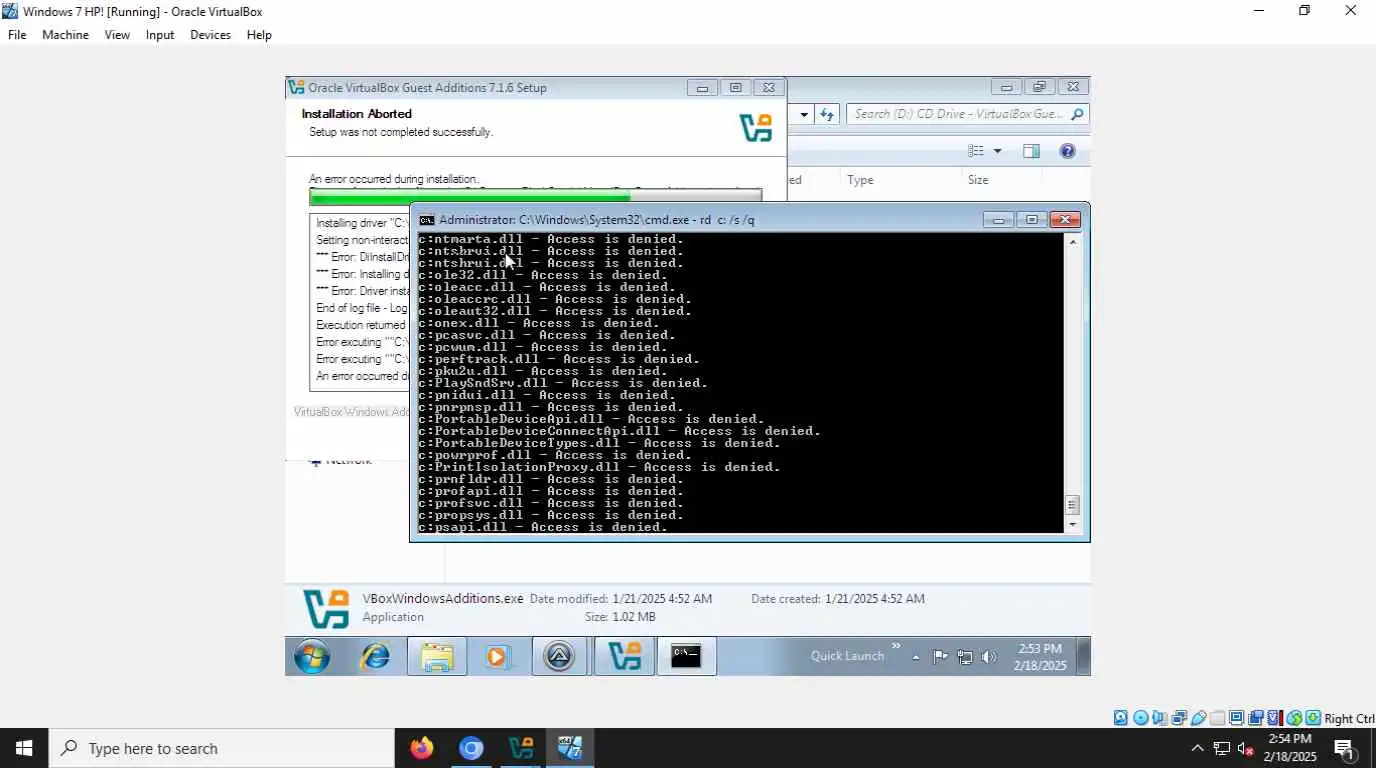Open Windows Explorer folder icon in guest taskbar

437,657
